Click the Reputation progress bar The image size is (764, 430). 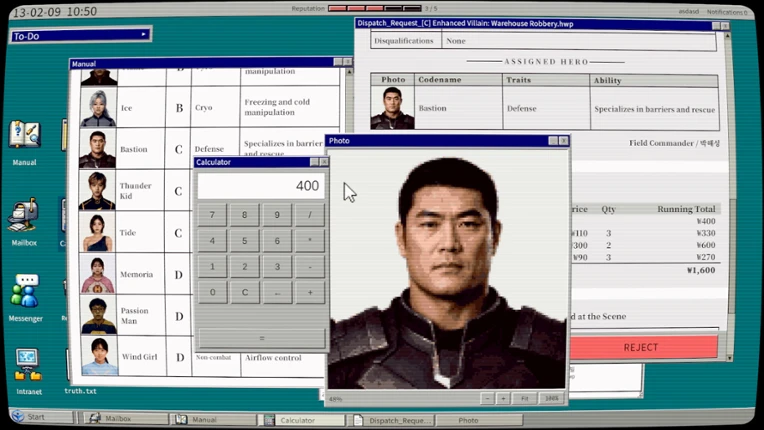pyautogui.click(x=375, y=8)
